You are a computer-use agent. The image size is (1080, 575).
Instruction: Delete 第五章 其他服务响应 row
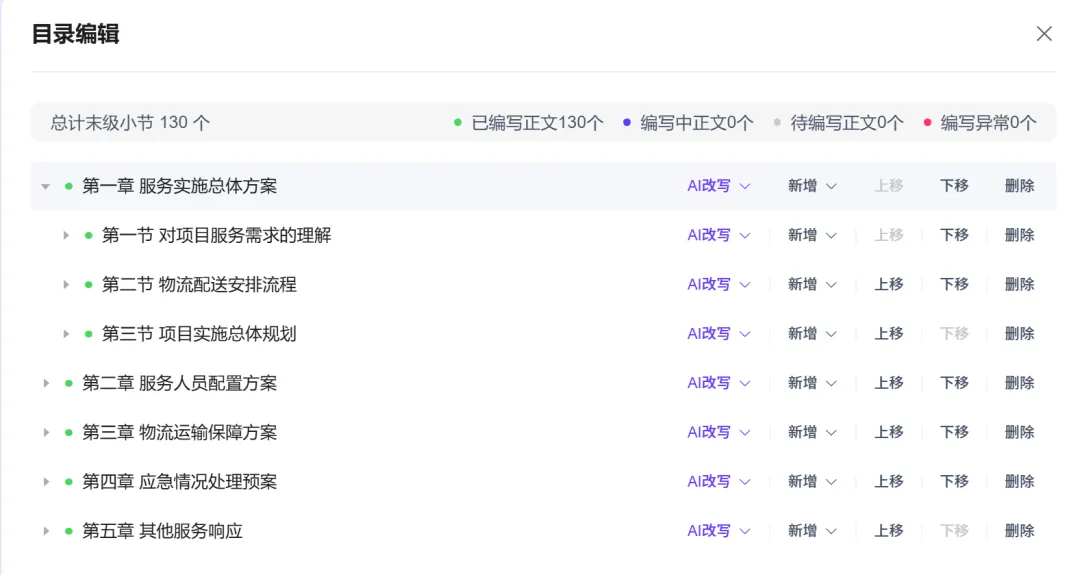1019,531
